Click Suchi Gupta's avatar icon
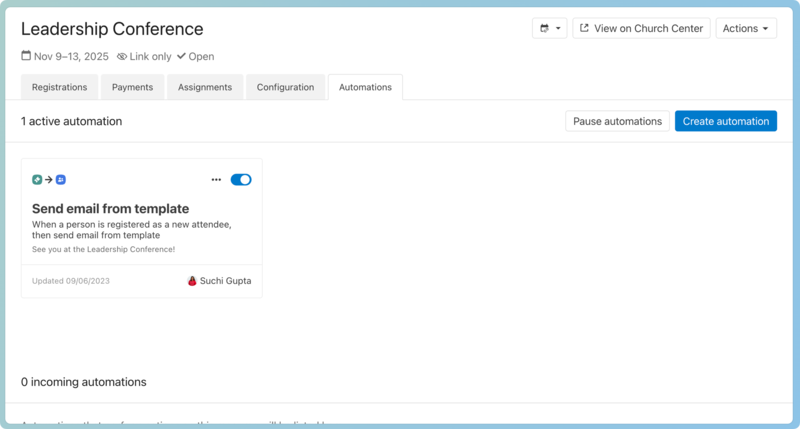800x429 pixels. tap(192, 281)
